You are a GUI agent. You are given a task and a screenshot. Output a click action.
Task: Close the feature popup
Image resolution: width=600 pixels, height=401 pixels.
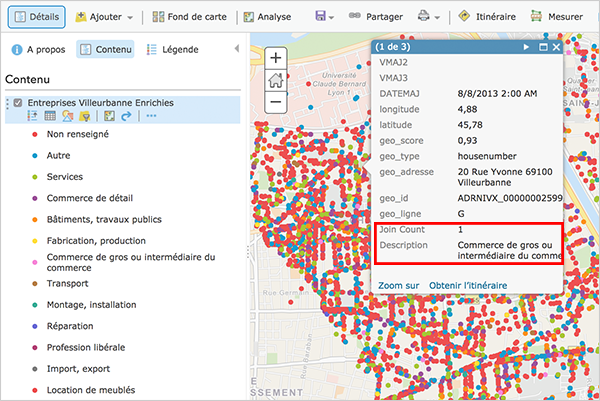pyautogui.click(x=556, y=47)
